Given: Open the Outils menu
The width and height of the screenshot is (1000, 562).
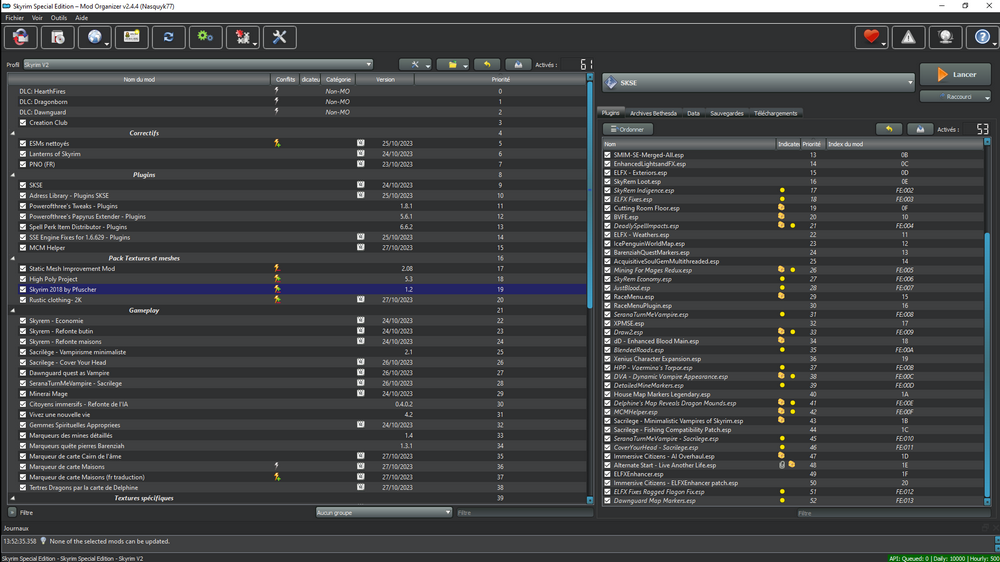Looking at the screenshot, I should pos(59,18).
